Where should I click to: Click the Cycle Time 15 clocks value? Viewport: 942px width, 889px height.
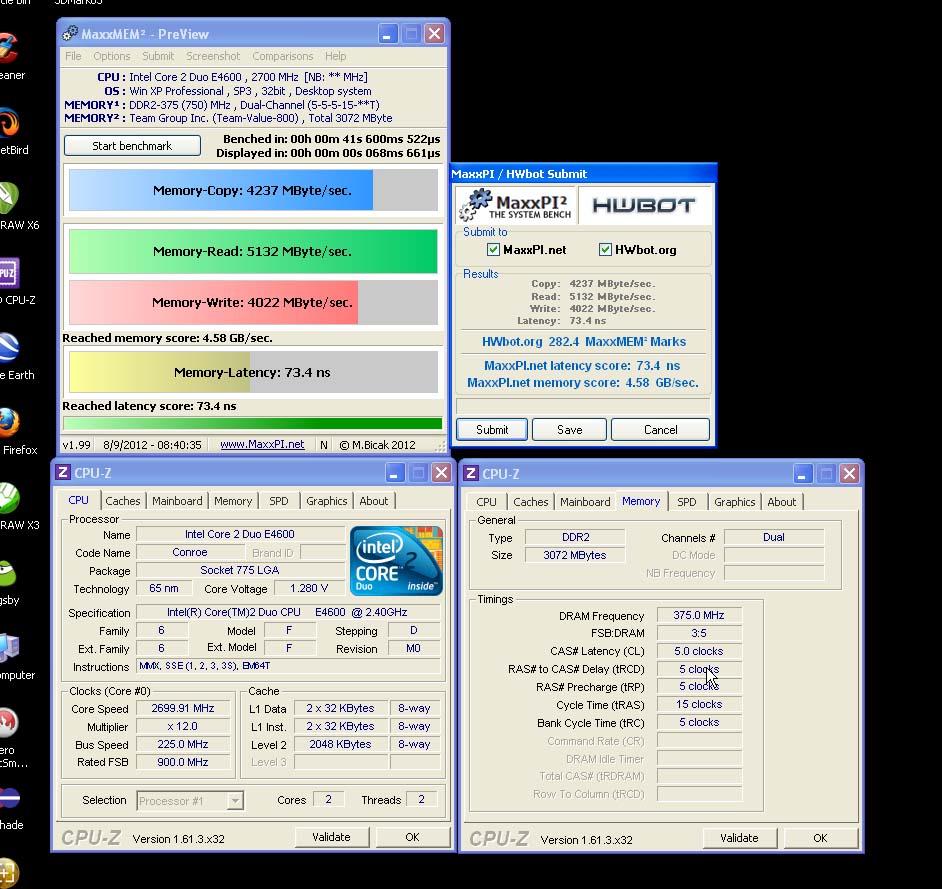699,704
